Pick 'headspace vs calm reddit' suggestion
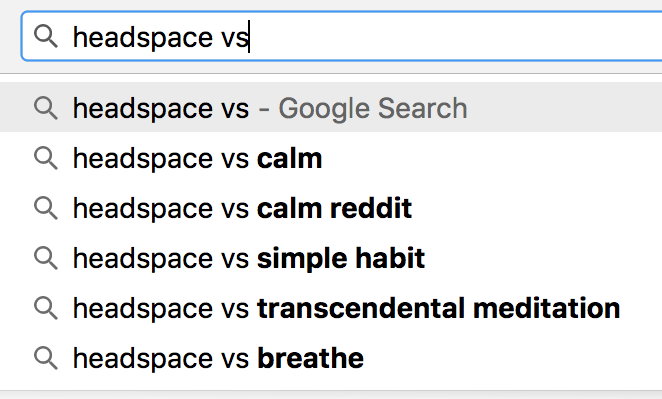The height and width of the screenshot is (399, 662). 331,208
